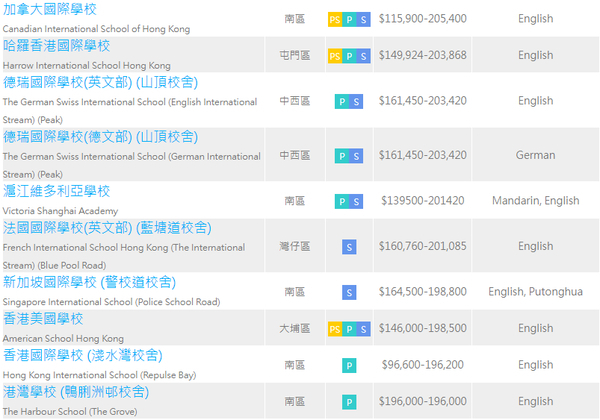Select fee $160,760-201,085 cell

(422, 246)
